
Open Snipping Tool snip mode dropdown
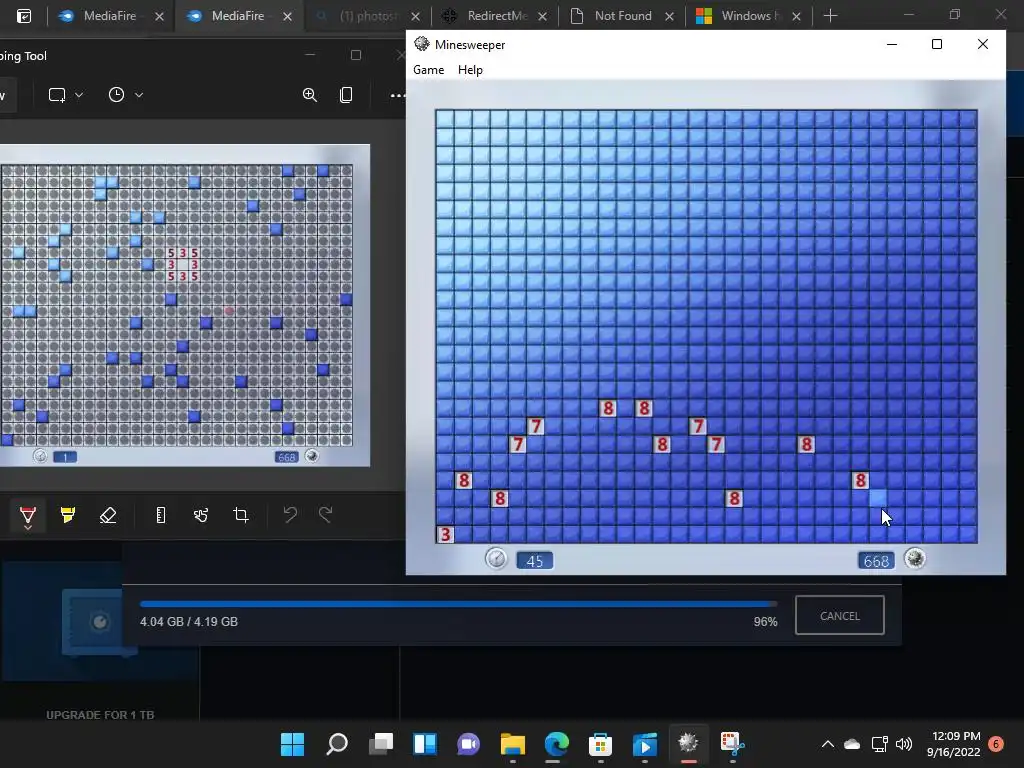click(x=79, y=95)
